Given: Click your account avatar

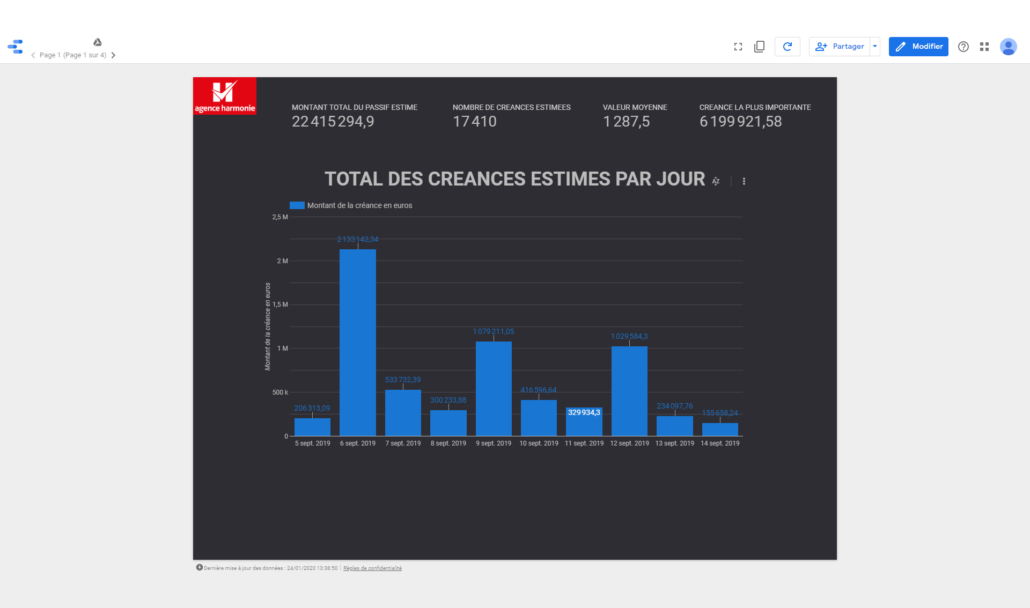Looking at the screenshot, I should pos(1008,46).
